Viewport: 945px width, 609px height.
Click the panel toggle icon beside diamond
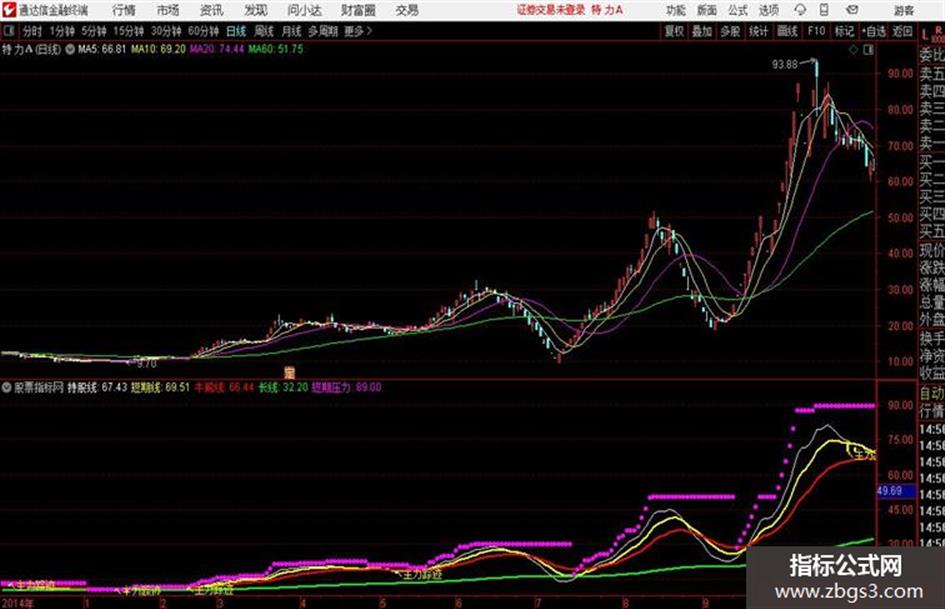[868, 50]
